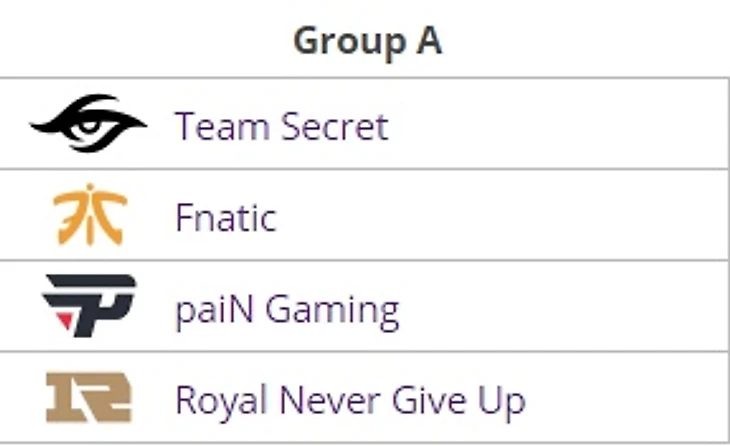Open the Royal Never Give Up logo

coord(89,398)
